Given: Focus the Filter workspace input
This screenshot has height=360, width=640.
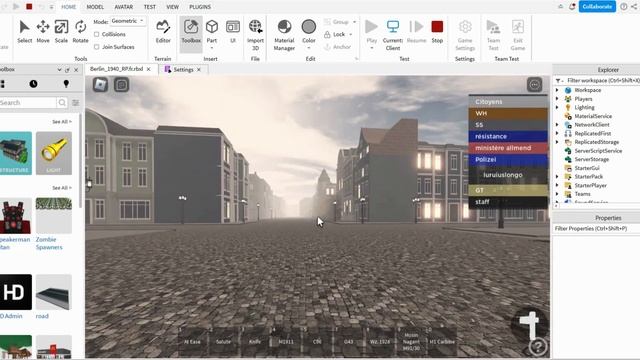Looking at the screenshot, I should pos(602,80).
